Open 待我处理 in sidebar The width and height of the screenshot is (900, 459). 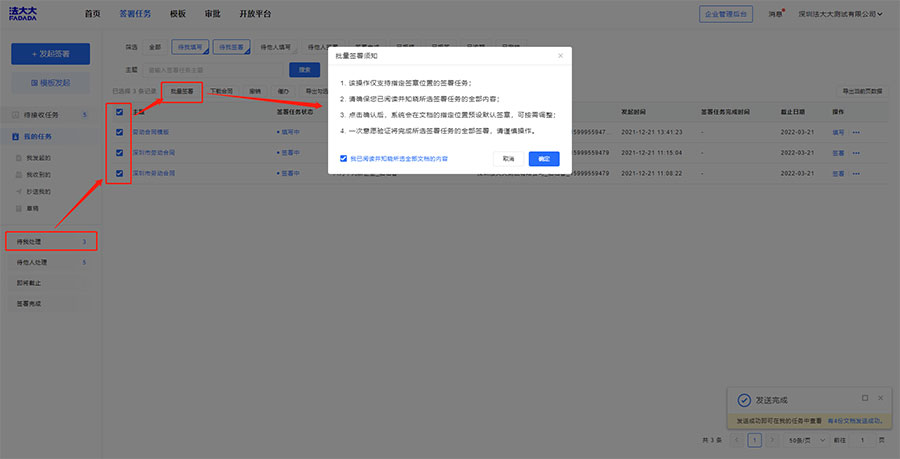point(51,242)
